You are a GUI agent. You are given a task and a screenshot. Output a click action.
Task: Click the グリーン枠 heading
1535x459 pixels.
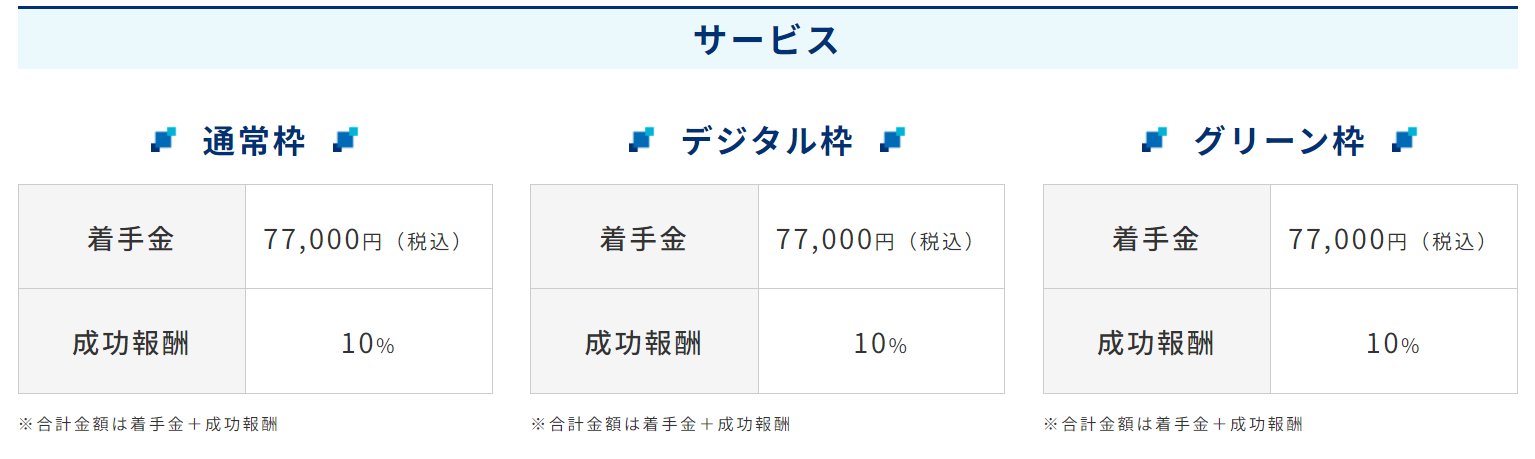click(x=1279, y=141)
